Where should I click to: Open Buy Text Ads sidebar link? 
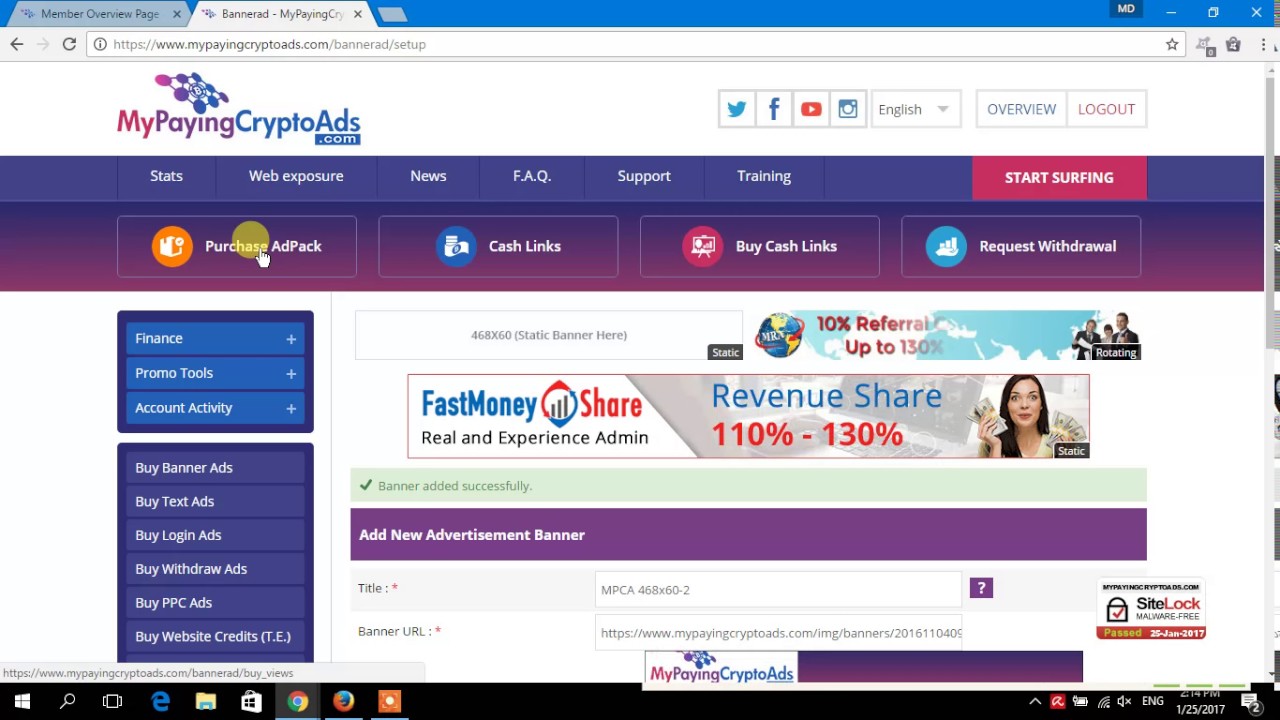pos(215,502)
